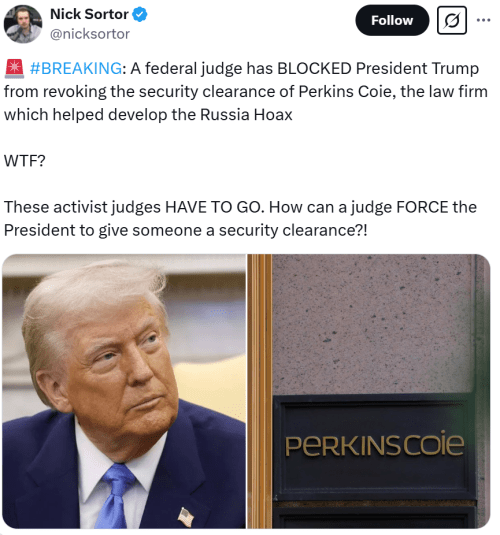
Task: Click "security clearance?!" at the end of the post
Action: point(293,230)
